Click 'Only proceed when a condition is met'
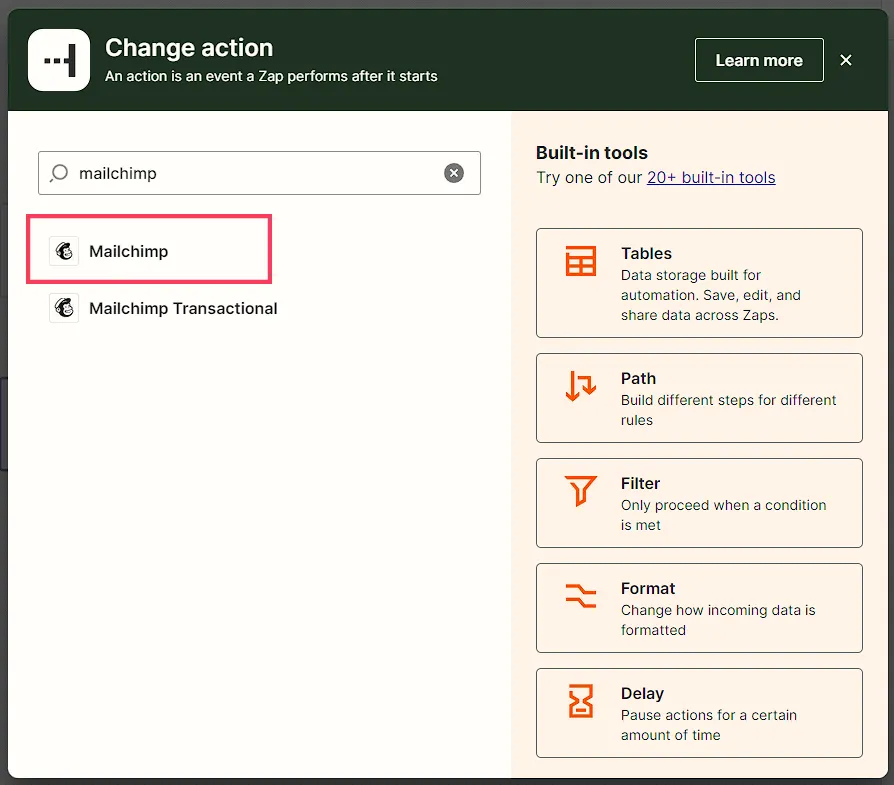Screen dimensions: 894x785 [x=723, y=515]
